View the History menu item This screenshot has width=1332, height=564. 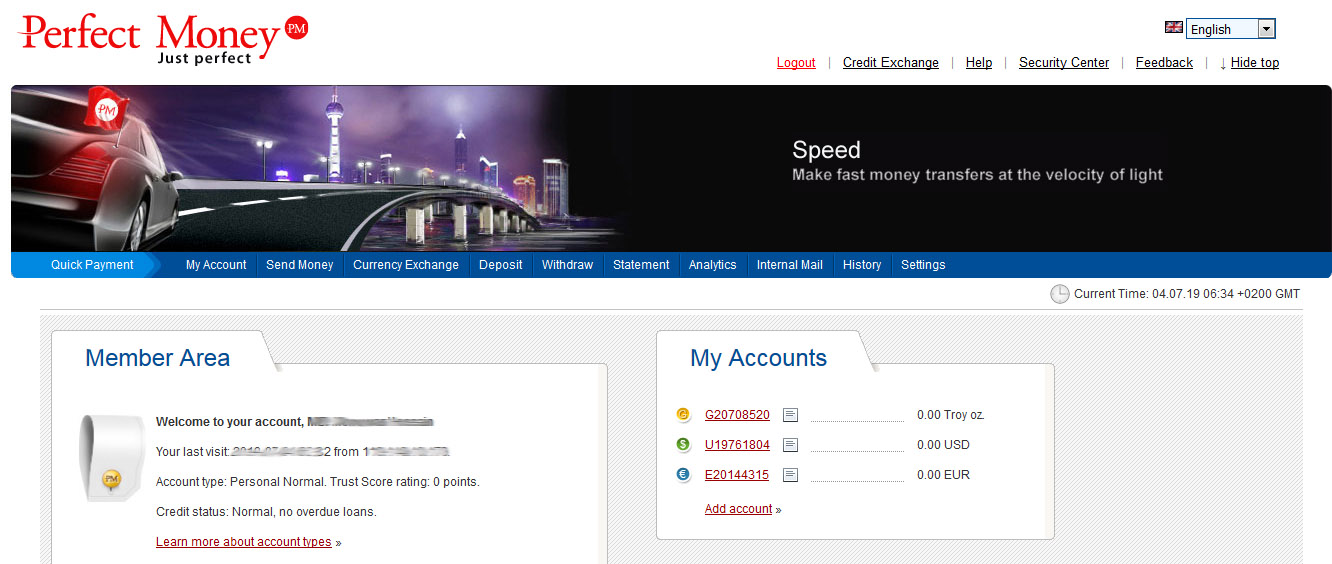[862, 265]
